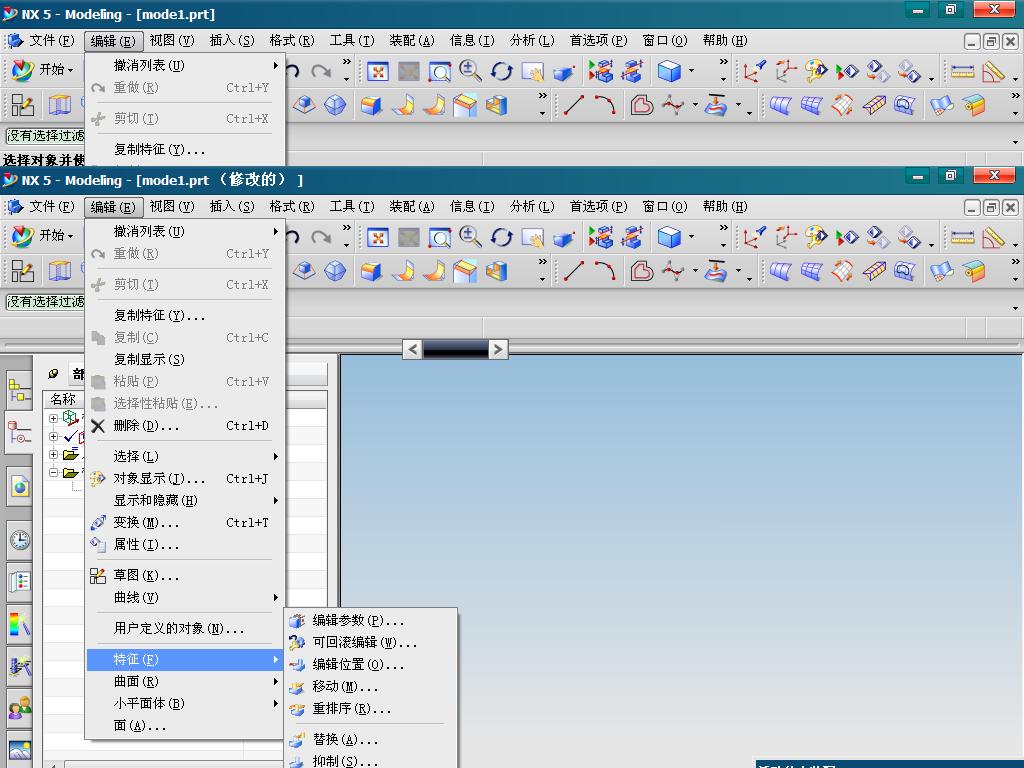Click right scroll arrow above graphics area
This screenshot has width=1024, height=768.
(x=498, y=349)
